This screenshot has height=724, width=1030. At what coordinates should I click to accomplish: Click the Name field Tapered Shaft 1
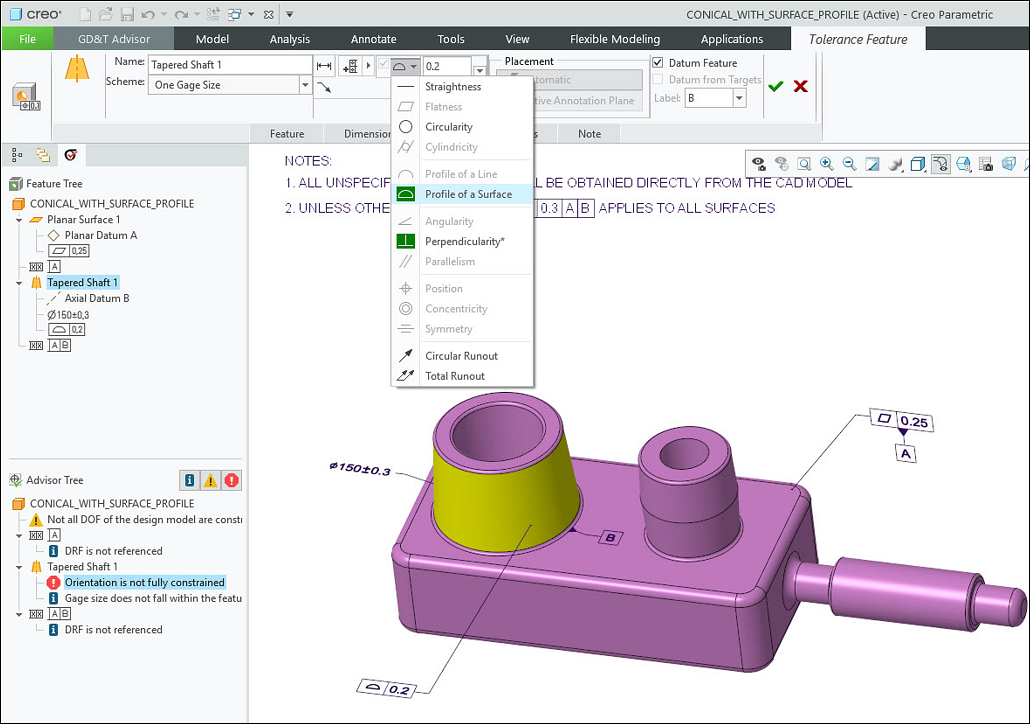coord(230,64)
